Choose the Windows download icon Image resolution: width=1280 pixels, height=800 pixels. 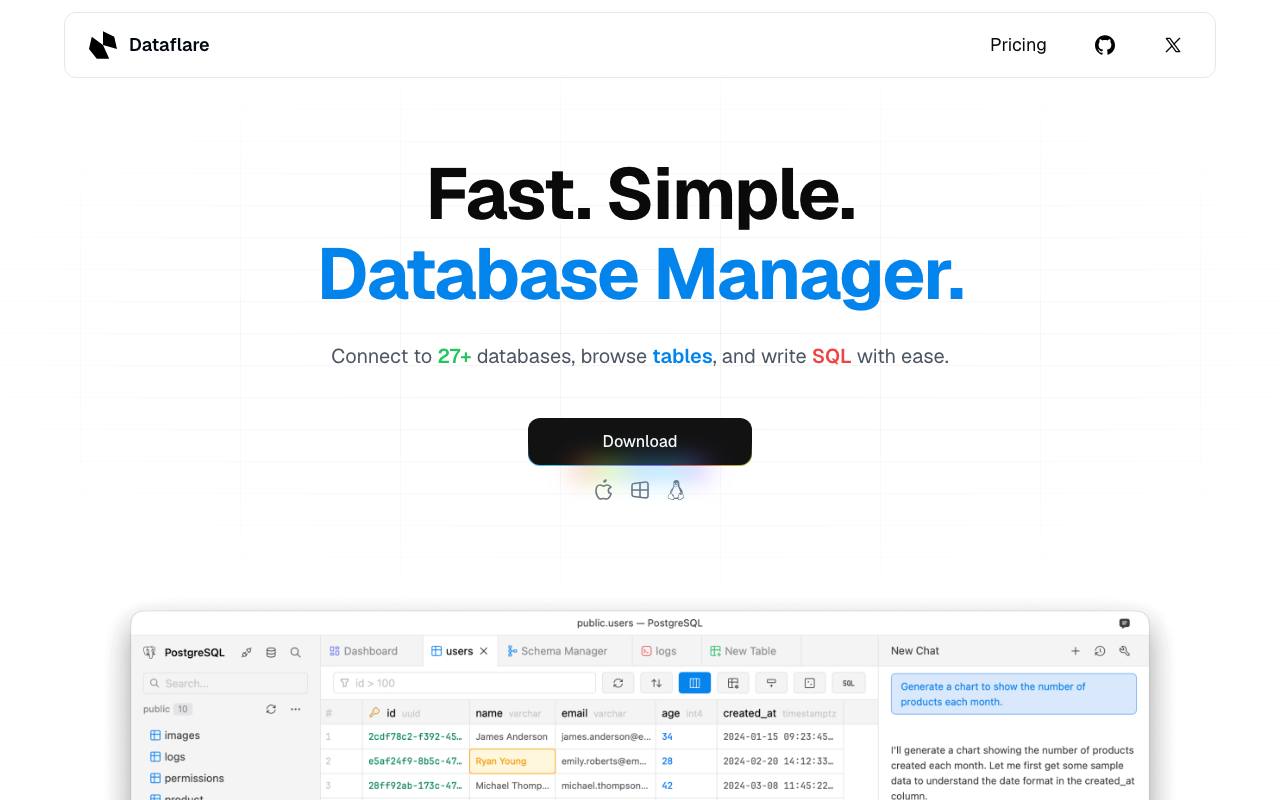(x=640, y=490)
